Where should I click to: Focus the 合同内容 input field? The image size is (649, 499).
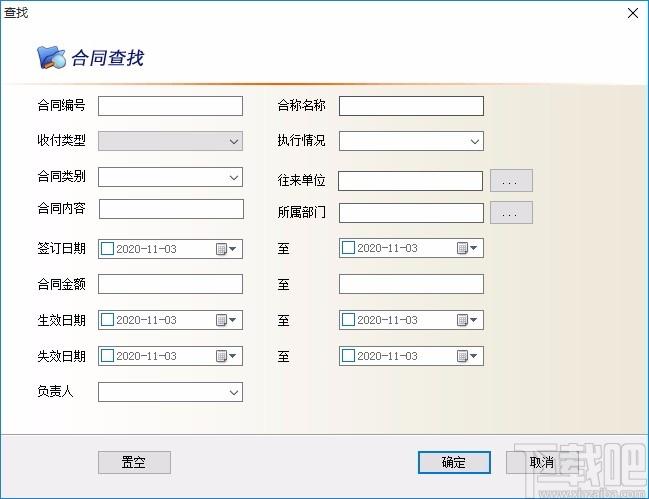click(171, 209)
